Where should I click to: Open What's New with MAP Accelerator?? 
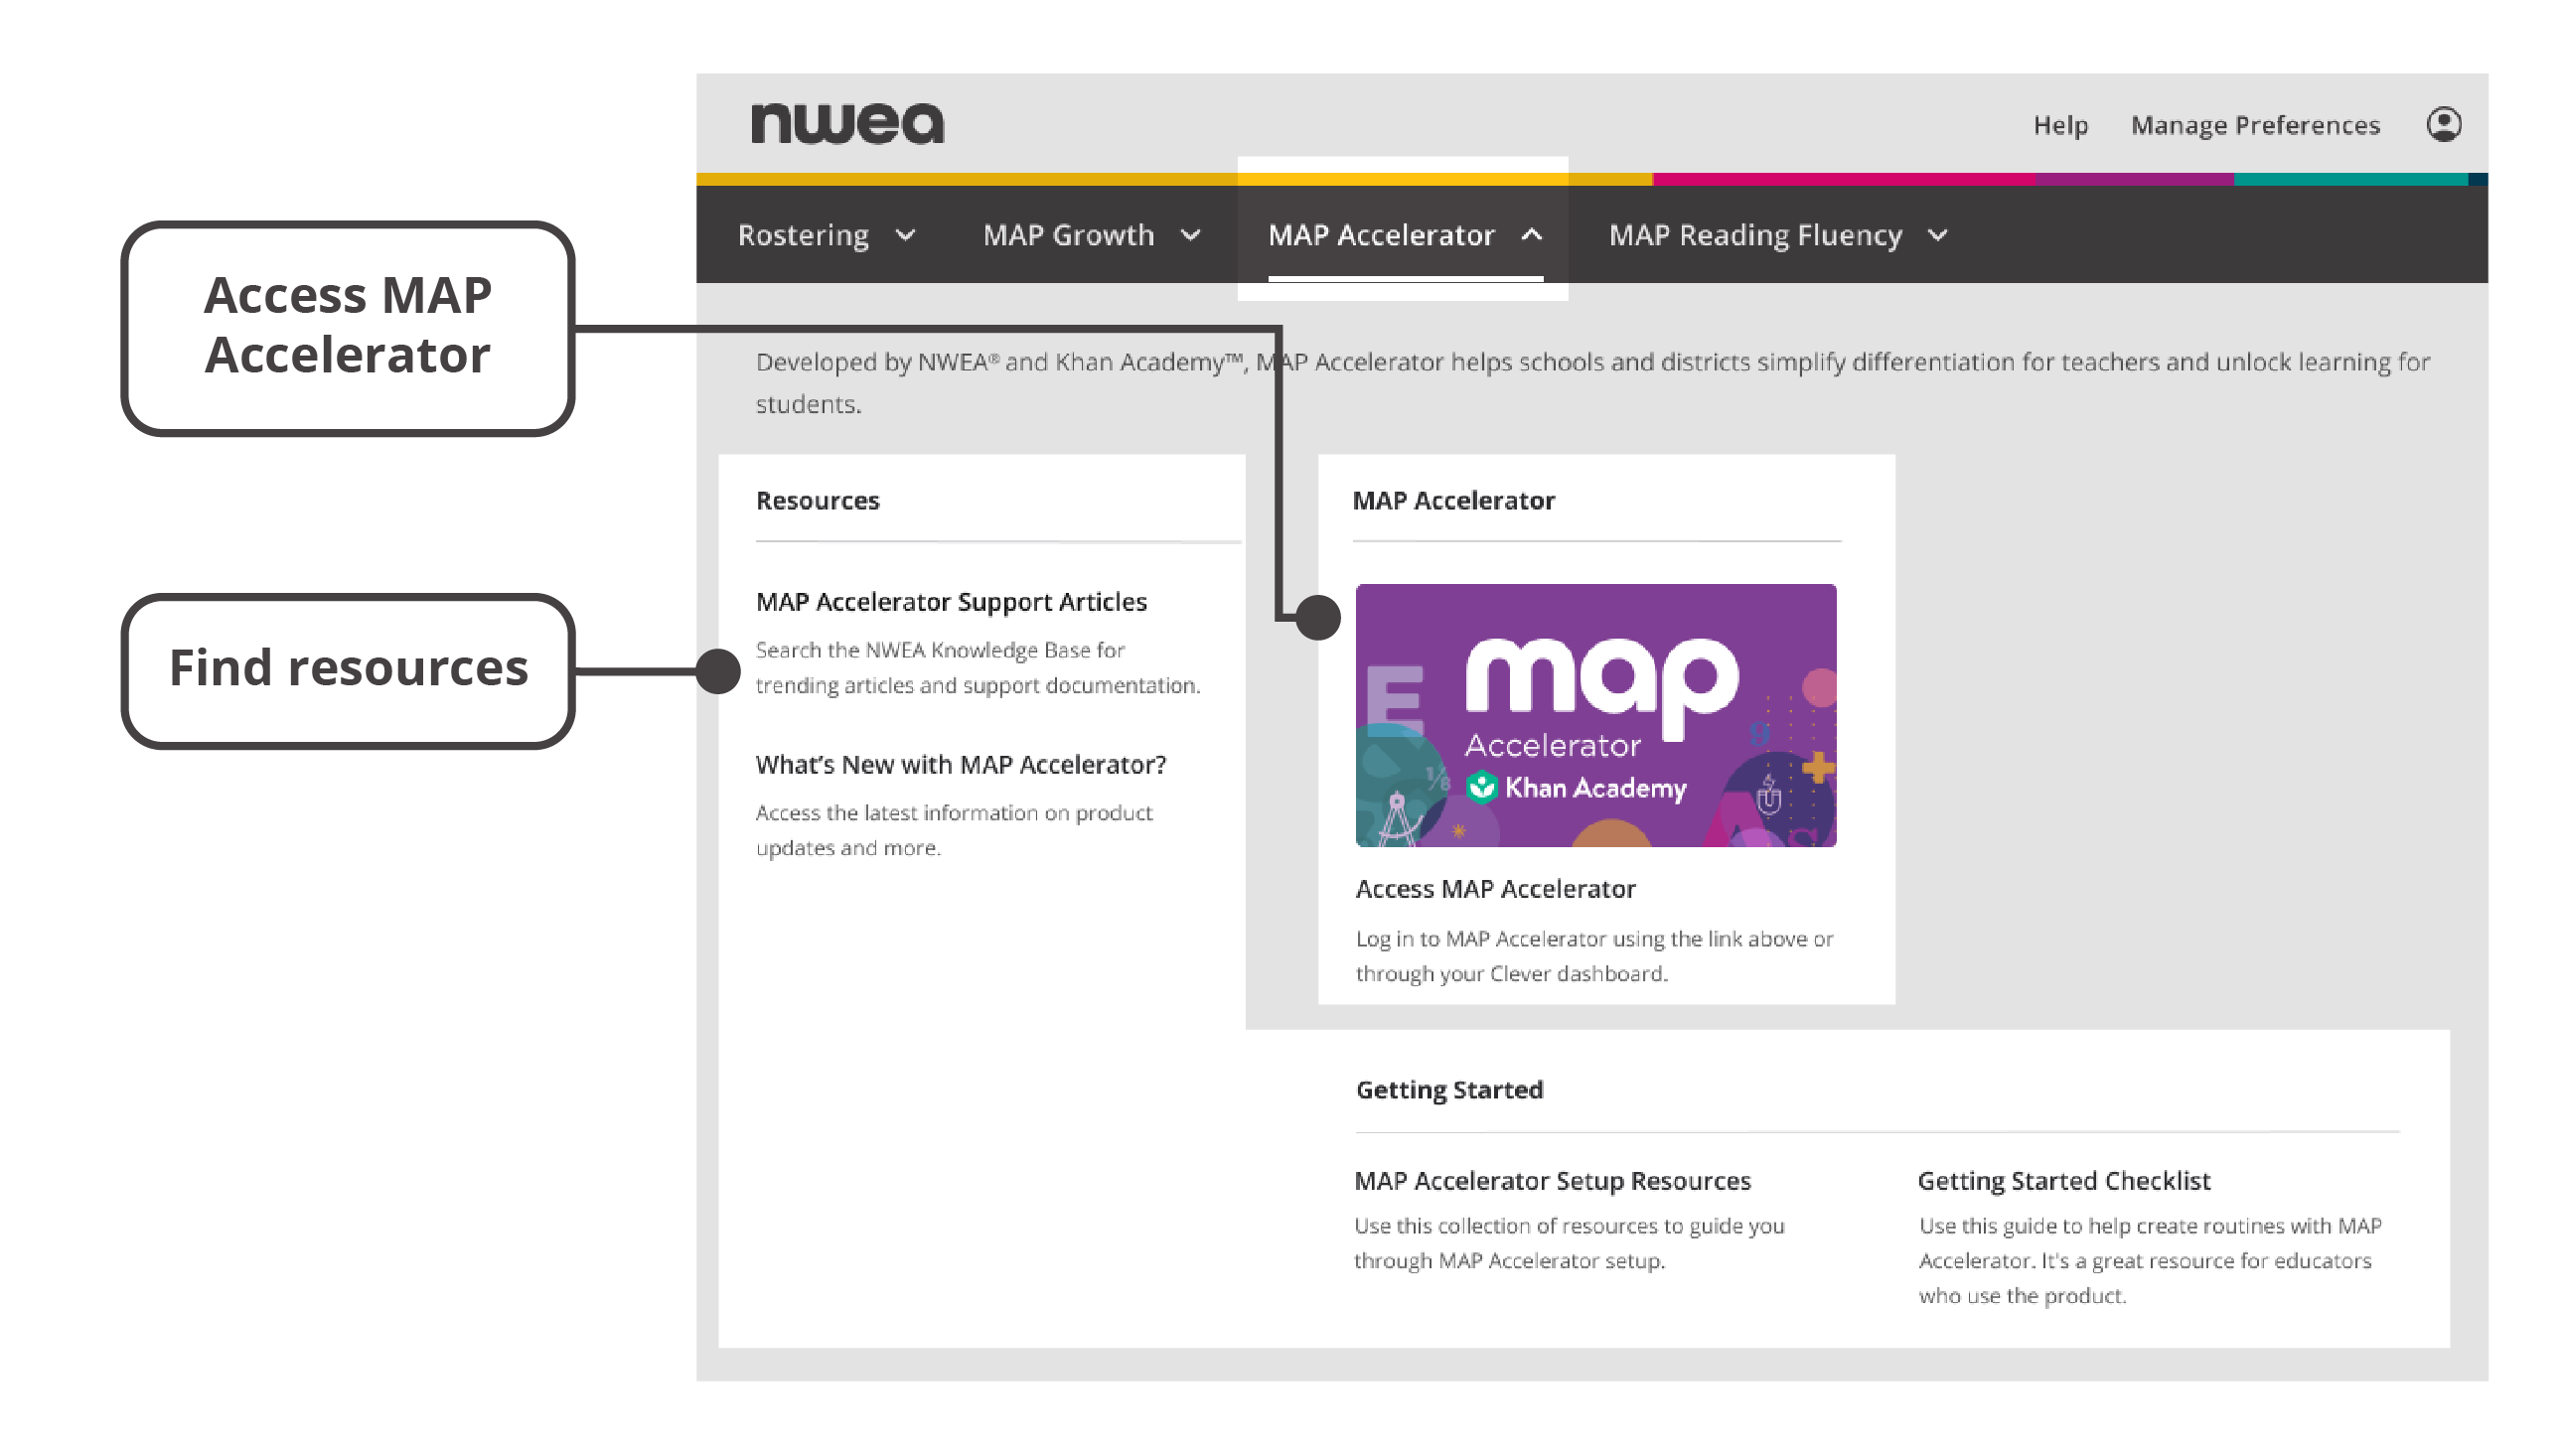961,765
